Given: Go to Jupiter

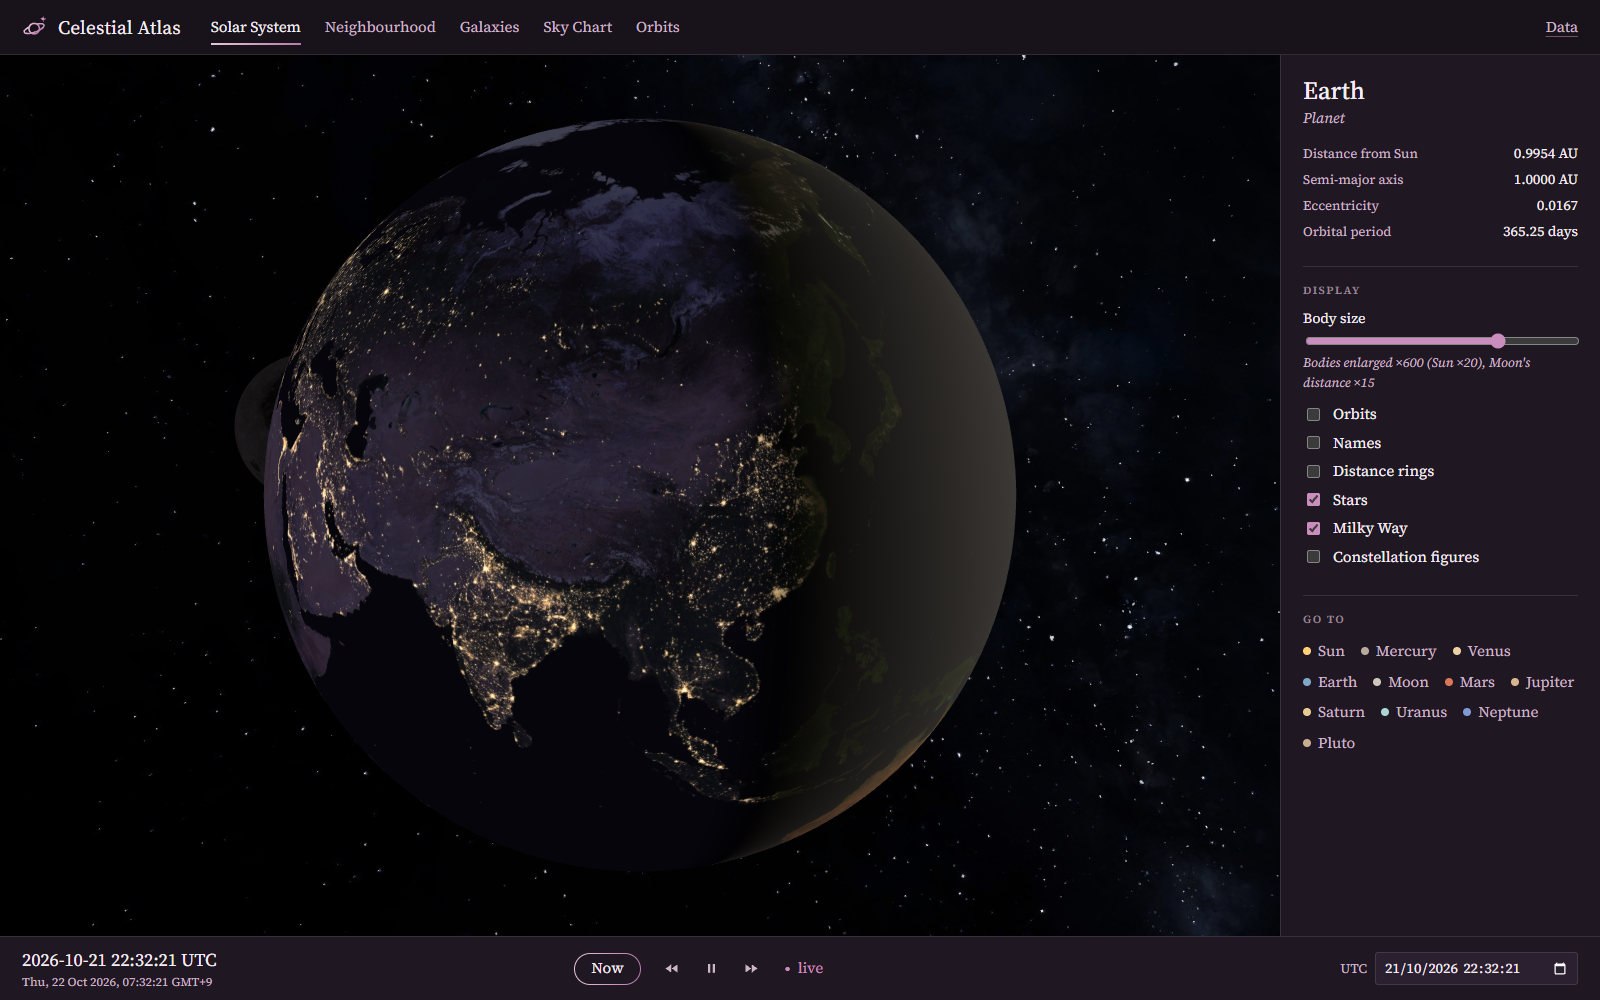Looking at the screenshot, I should (1542, 682).
